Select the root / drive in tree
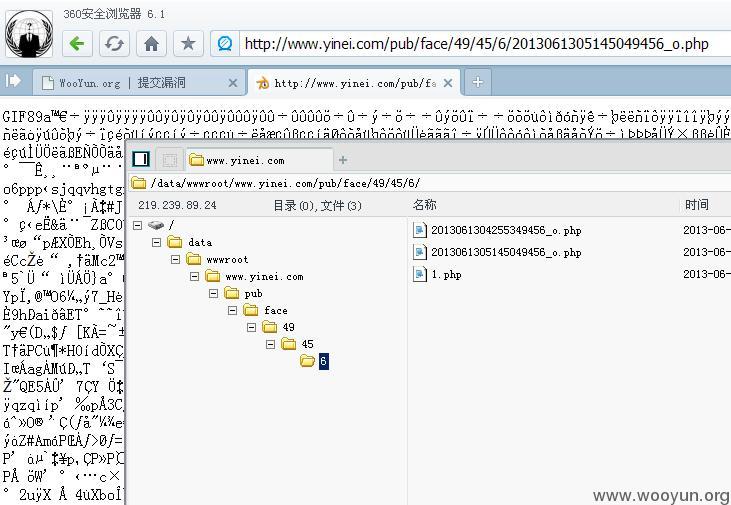 coord(161,225)
